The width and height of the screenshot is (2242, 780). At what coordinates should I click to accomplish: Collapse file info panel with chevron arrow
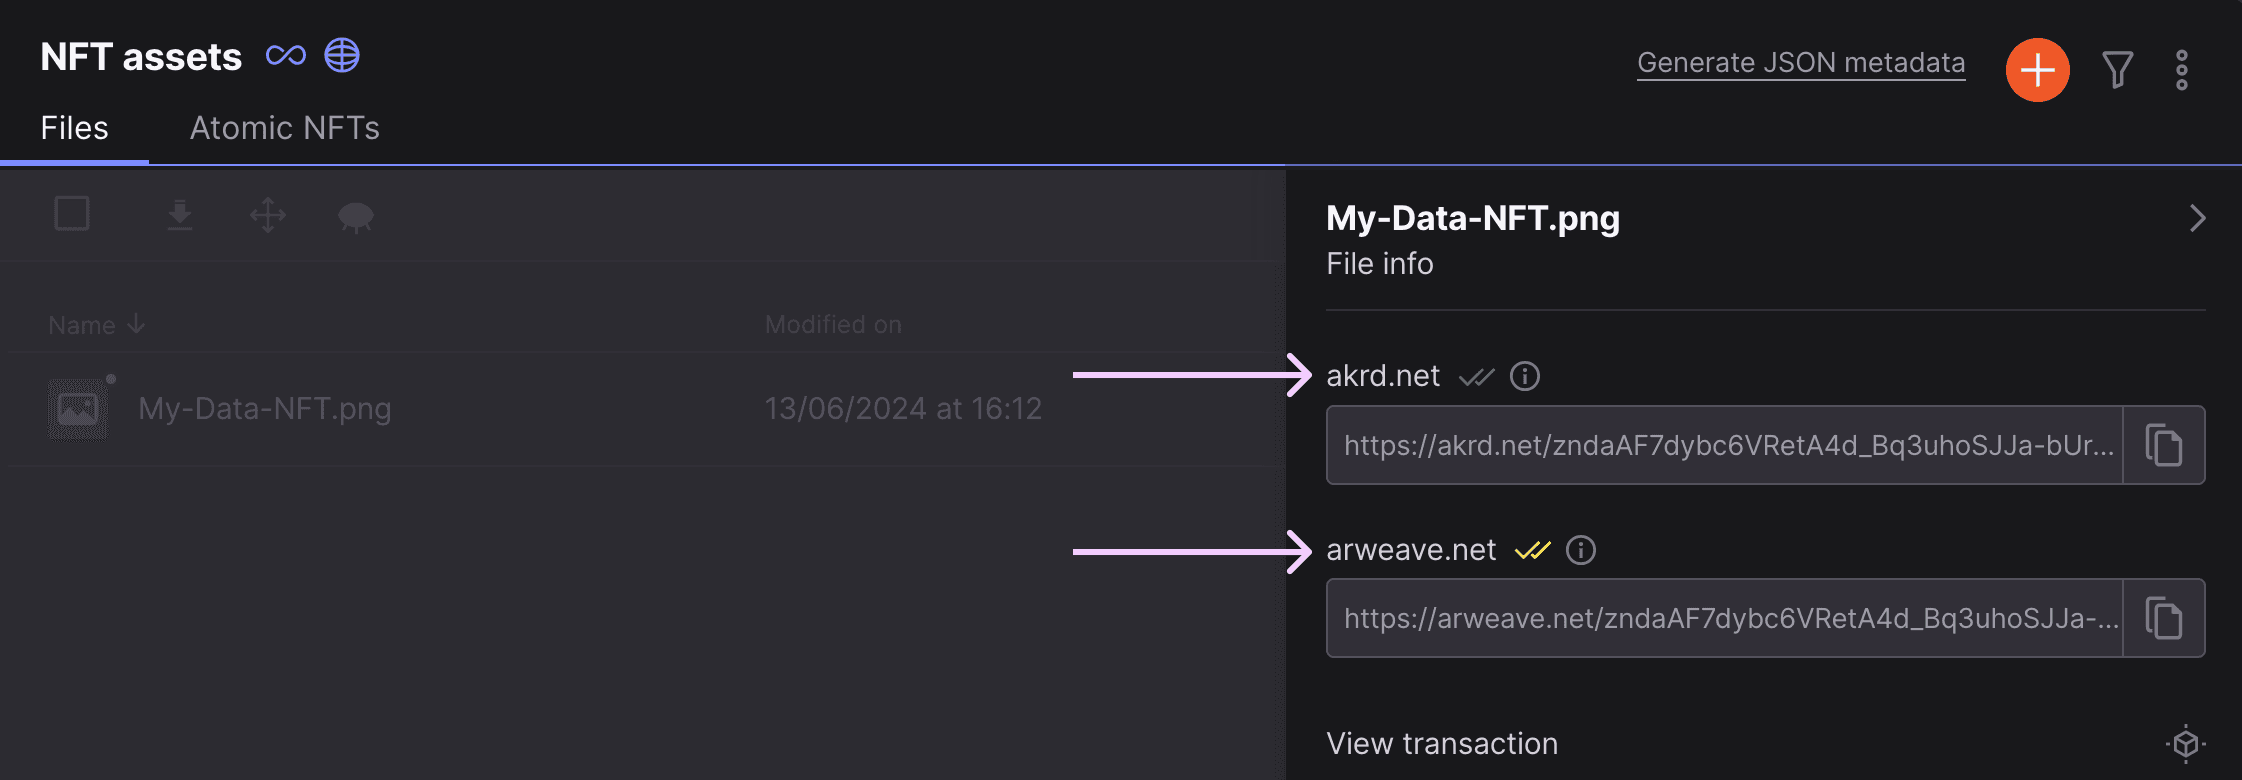(x=2197, y=218)
